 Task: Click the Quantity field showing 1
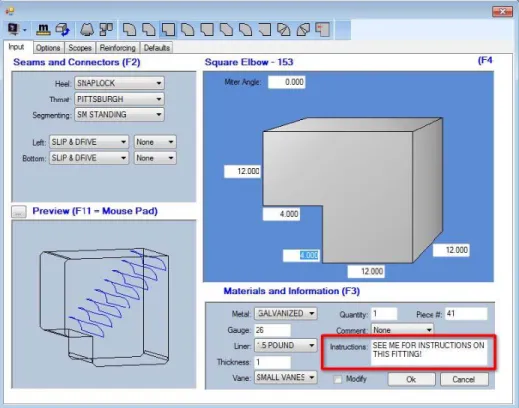(x=384, y=314)
